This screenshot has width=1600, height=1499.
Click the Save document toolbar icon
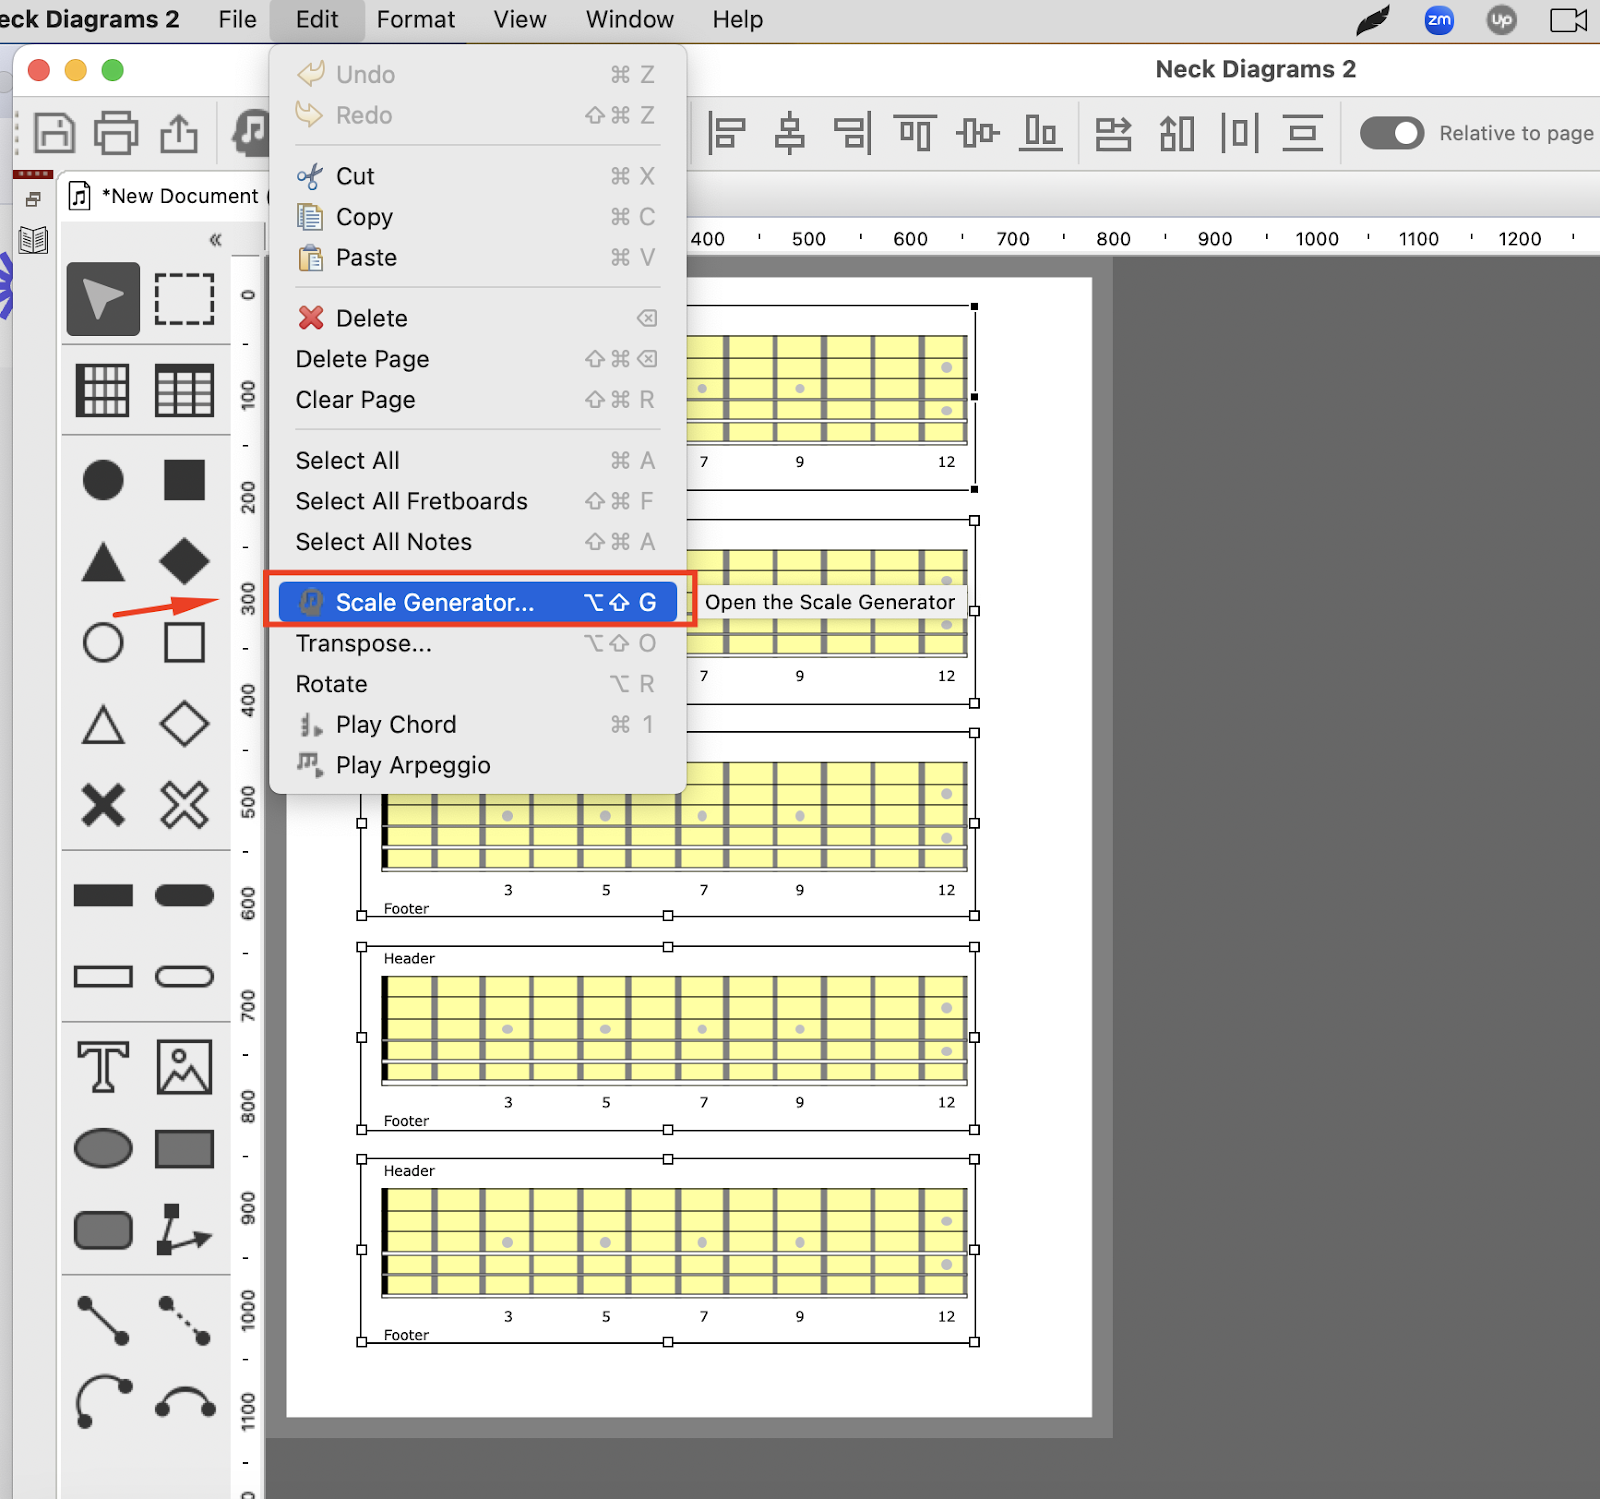point(54,133)
